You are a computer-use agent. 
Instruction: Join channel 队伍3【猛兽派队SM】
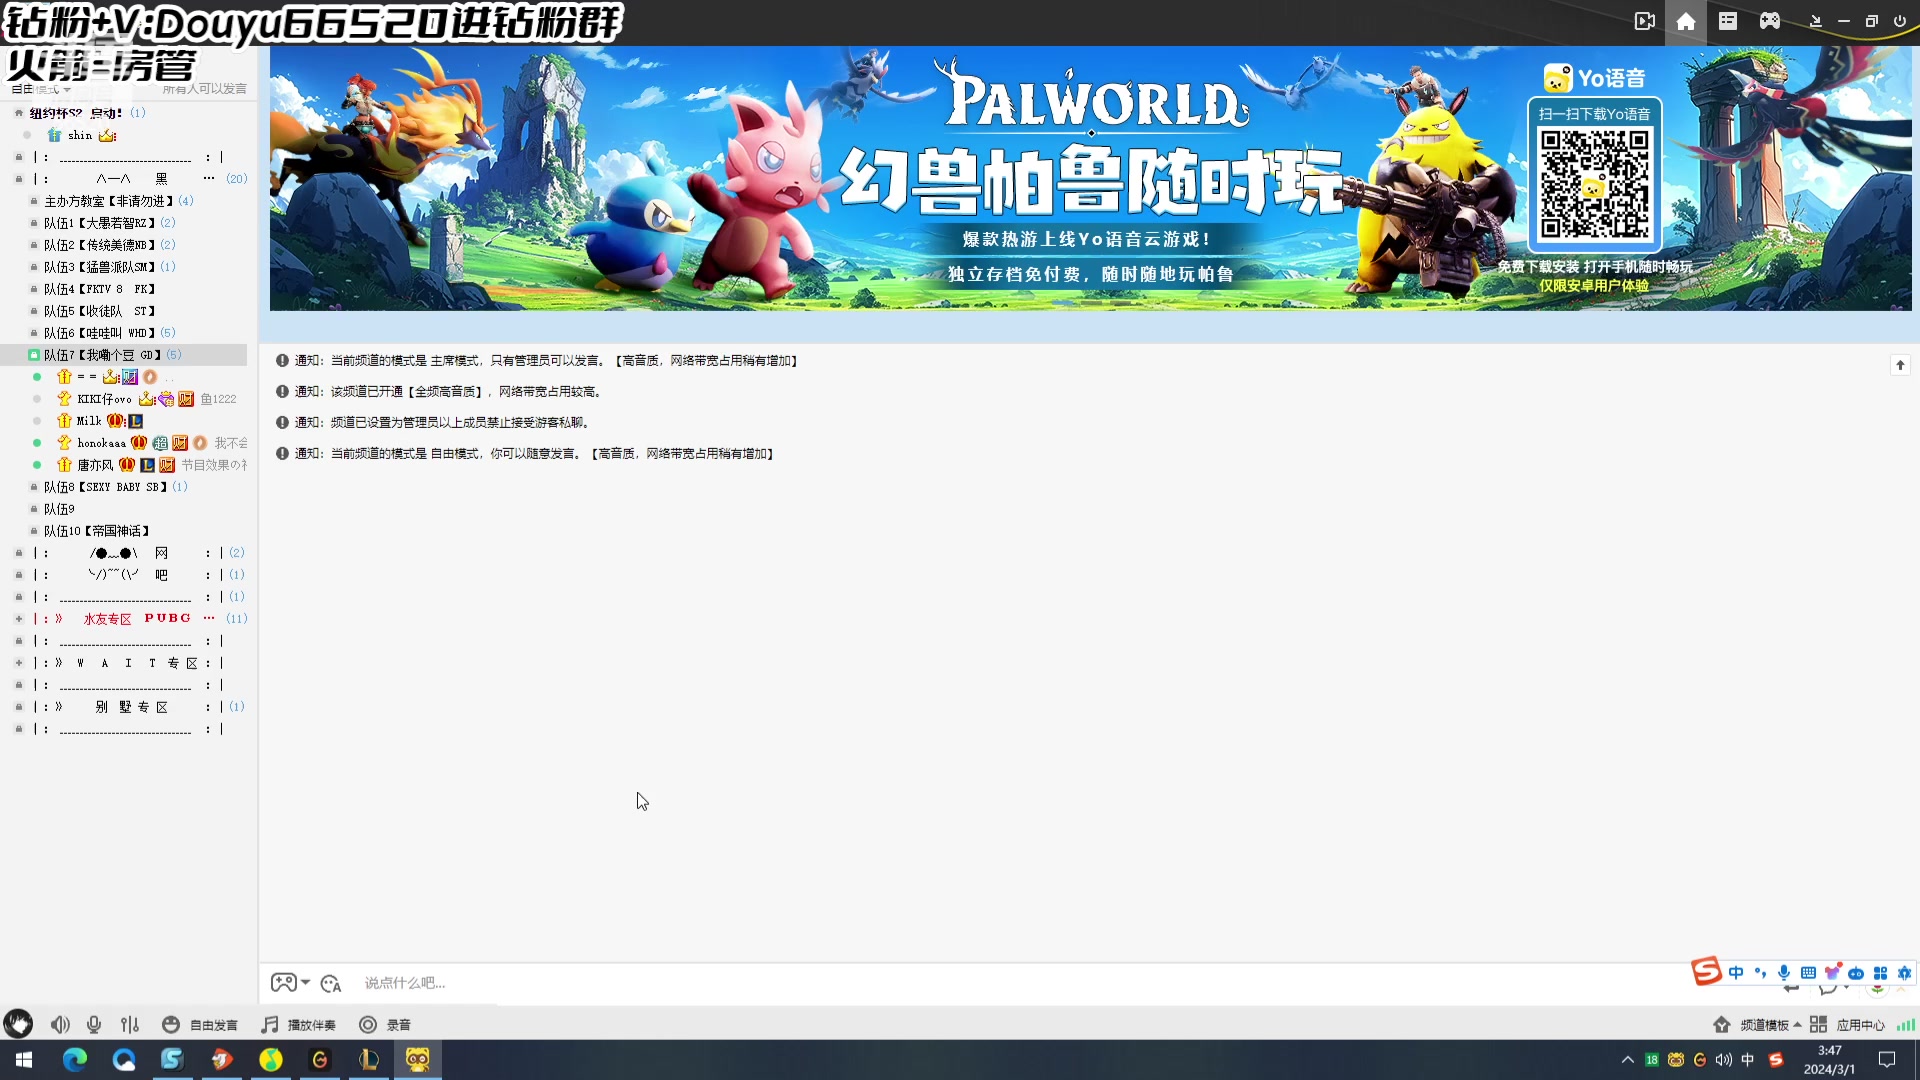point(100,267)
